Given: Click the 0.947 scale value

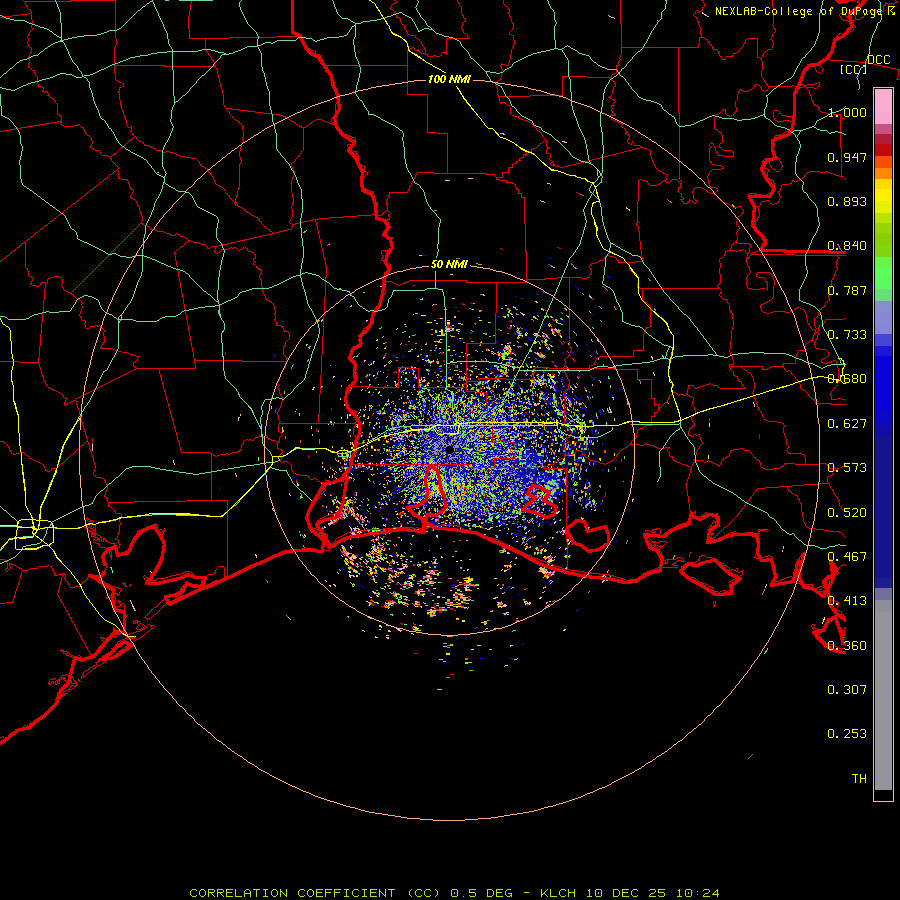Looking at the screenshot, I should pos(847,157).
